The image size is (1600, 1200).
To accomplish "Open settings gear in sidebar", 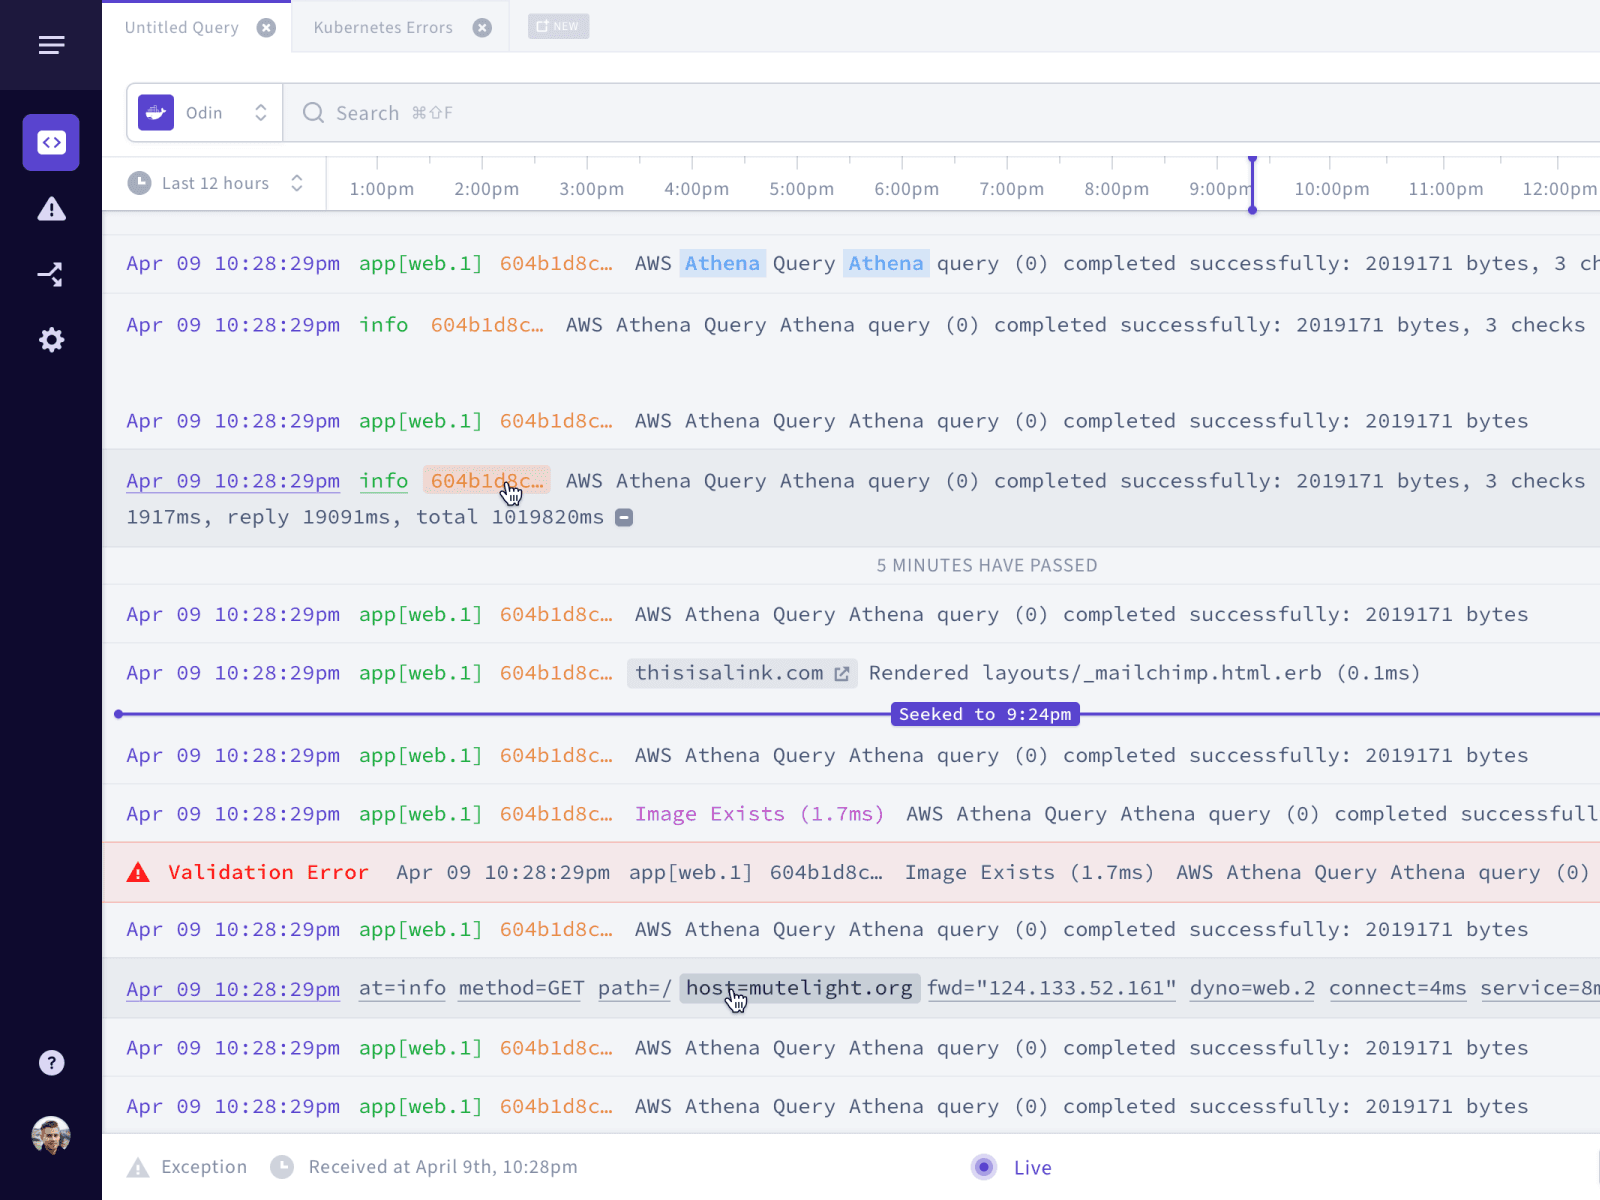I will tap(51, 340).
